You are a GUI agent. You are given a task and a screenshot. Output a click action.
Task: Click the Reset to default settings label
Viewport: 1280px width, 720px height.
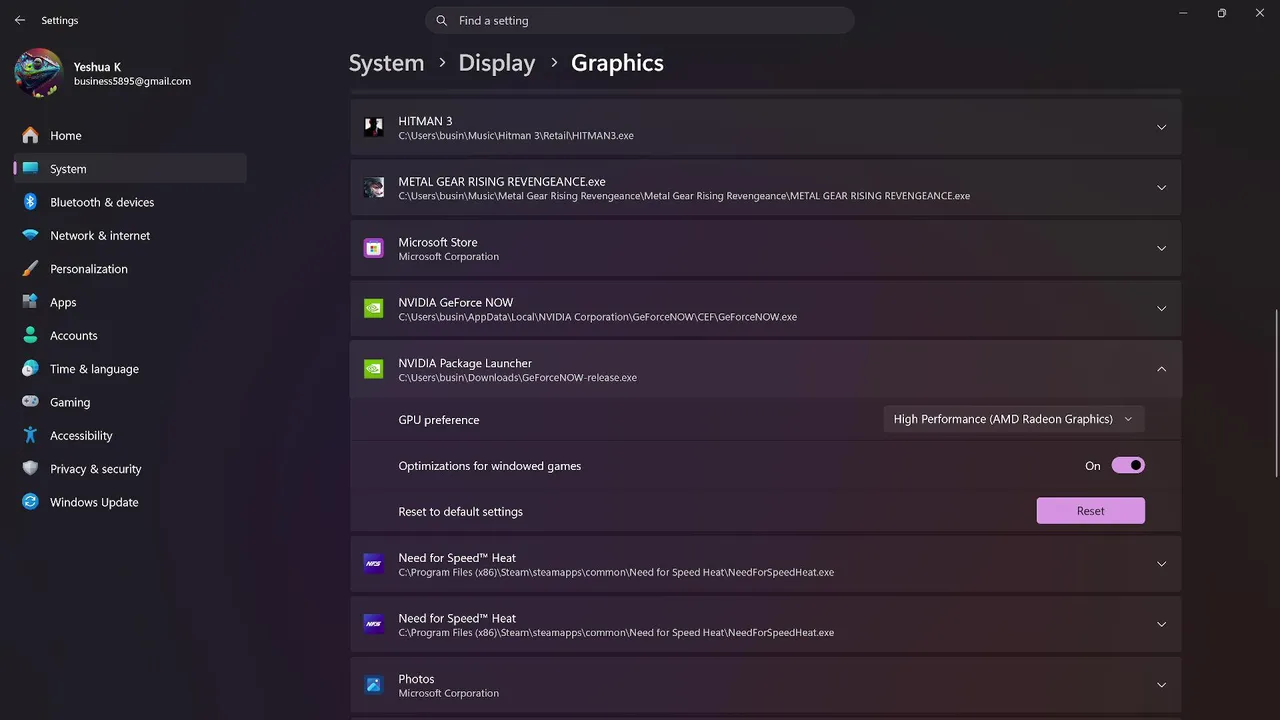pos(461,511)
